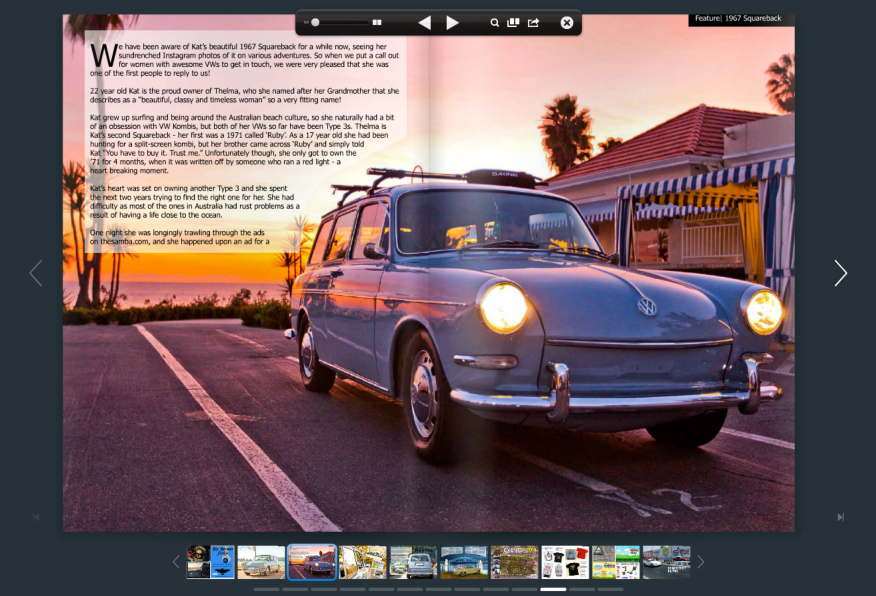Jump to the last page icon

pos(841,517)
